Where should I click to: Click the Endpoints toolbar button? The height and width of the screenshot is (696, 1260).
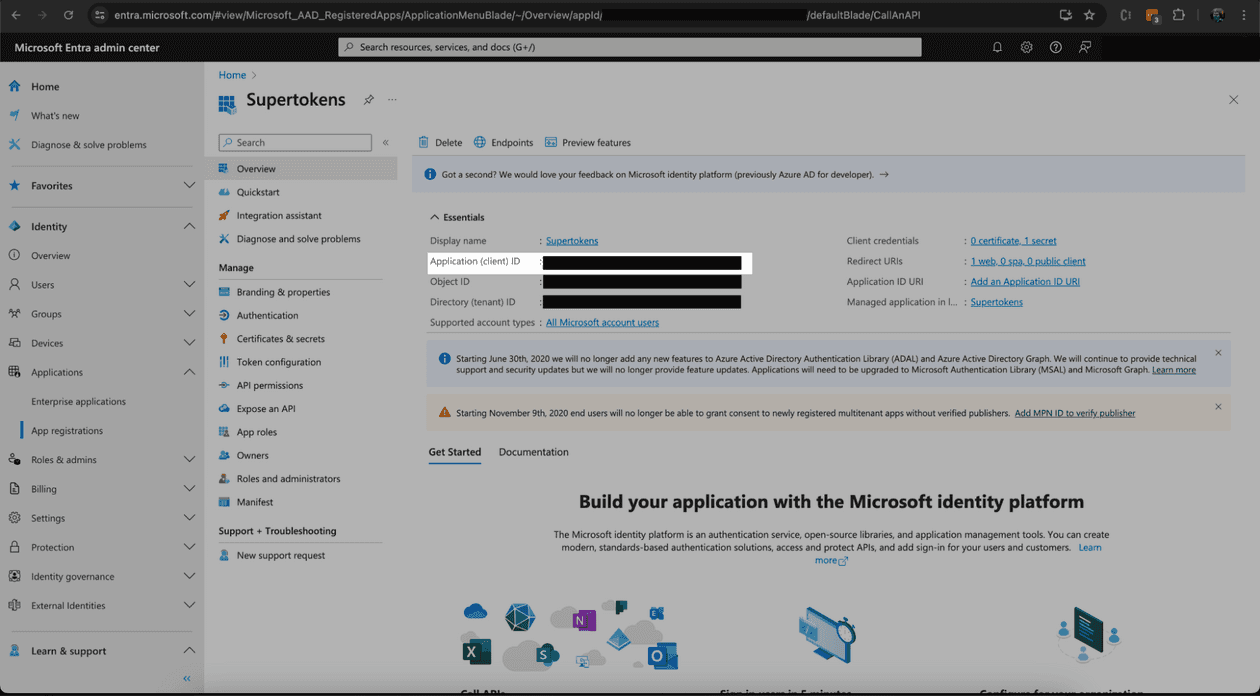click(x=503, y=142)
